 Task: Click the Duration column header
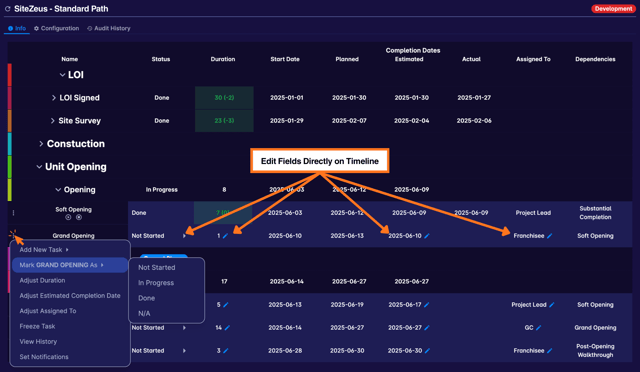(223, 59)
